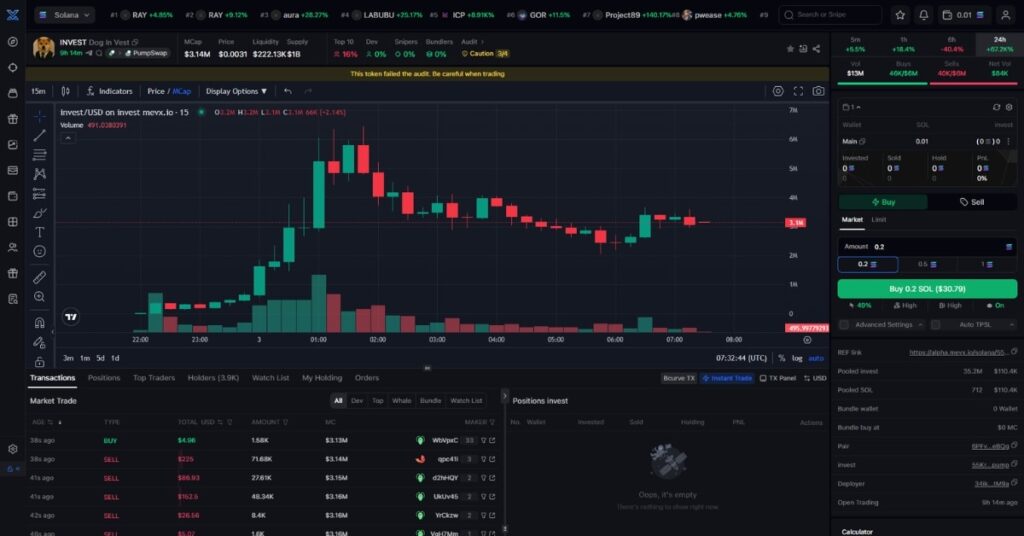Open the left sidebar settings gear
1024x536 pixels.
12,449
